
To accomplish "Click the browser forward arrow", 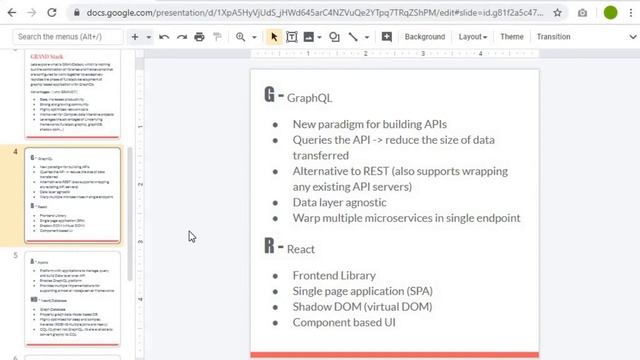I will 31,13.
